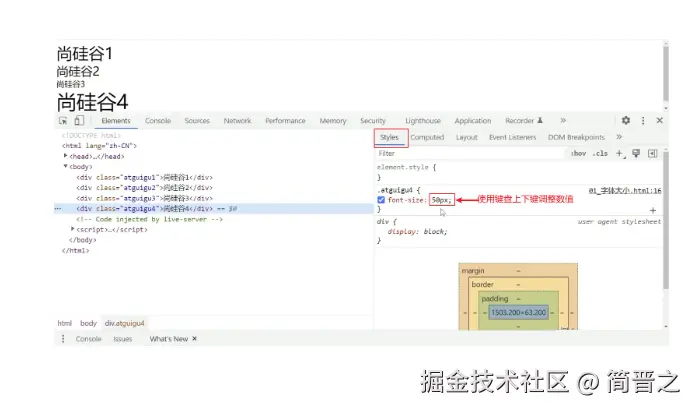The width and height of the screenshot is (695, 410).
Task: Insert style rule below plus icon
Action: 653,210
